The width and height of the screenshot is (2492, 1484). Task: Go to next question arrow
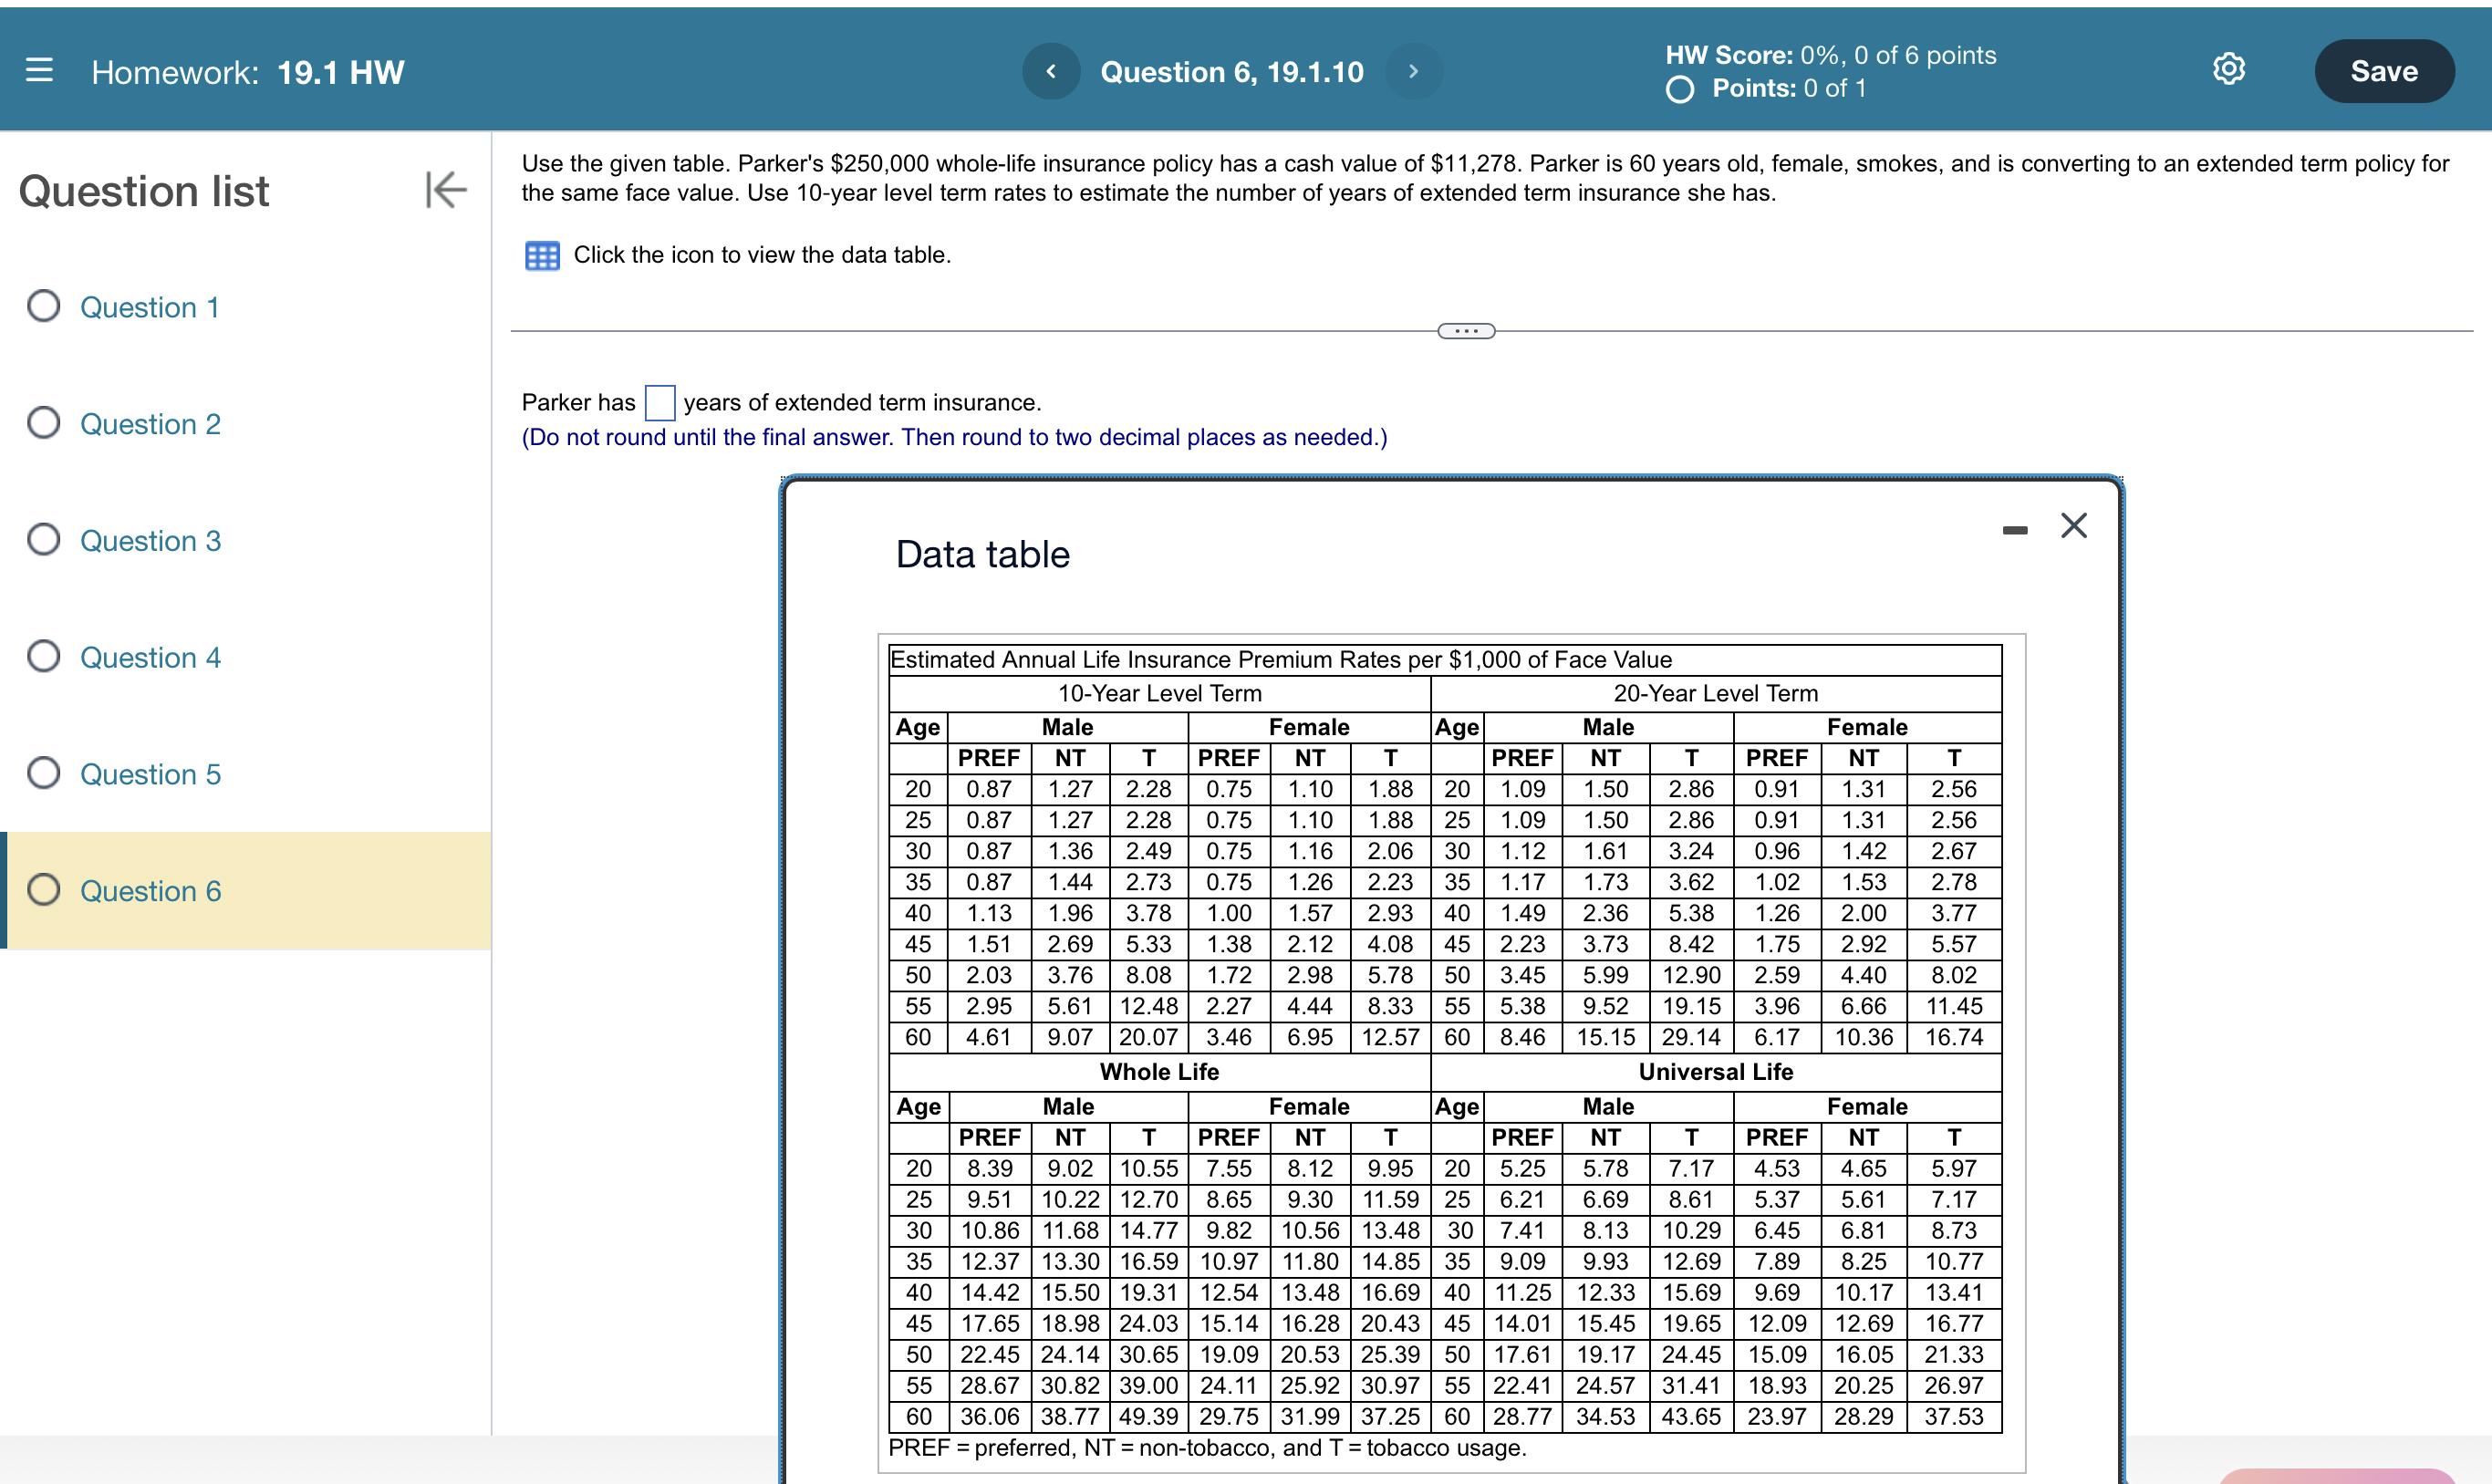[1413, 71]
